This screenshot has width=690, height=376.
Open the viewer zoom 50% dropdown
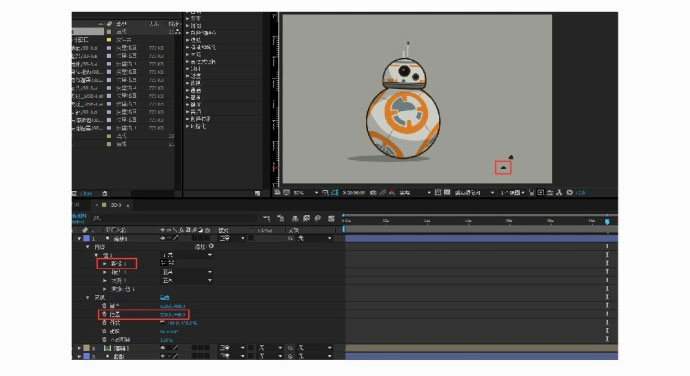305,192
